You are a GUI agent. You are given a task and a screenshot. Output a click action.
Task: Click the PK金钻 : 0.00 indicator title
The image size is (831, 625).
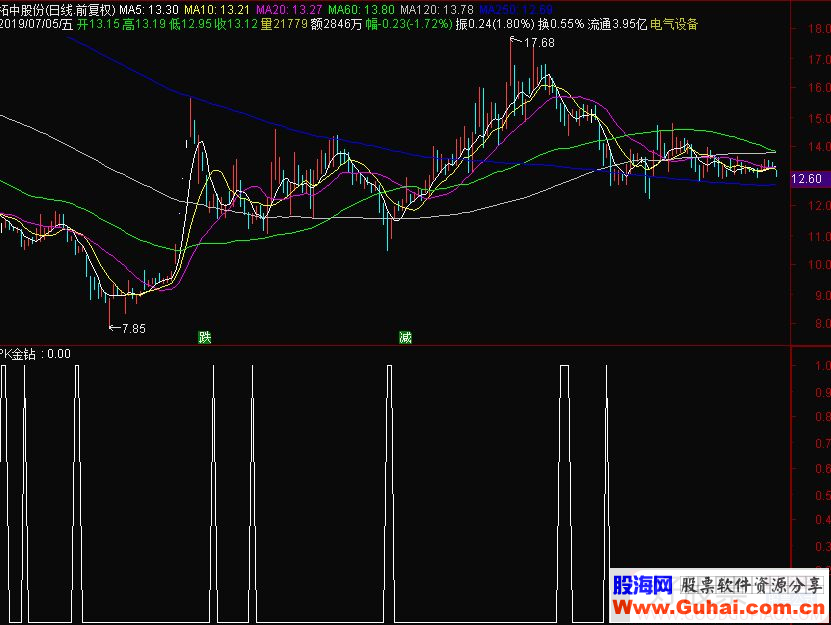[x=36, y=354]
